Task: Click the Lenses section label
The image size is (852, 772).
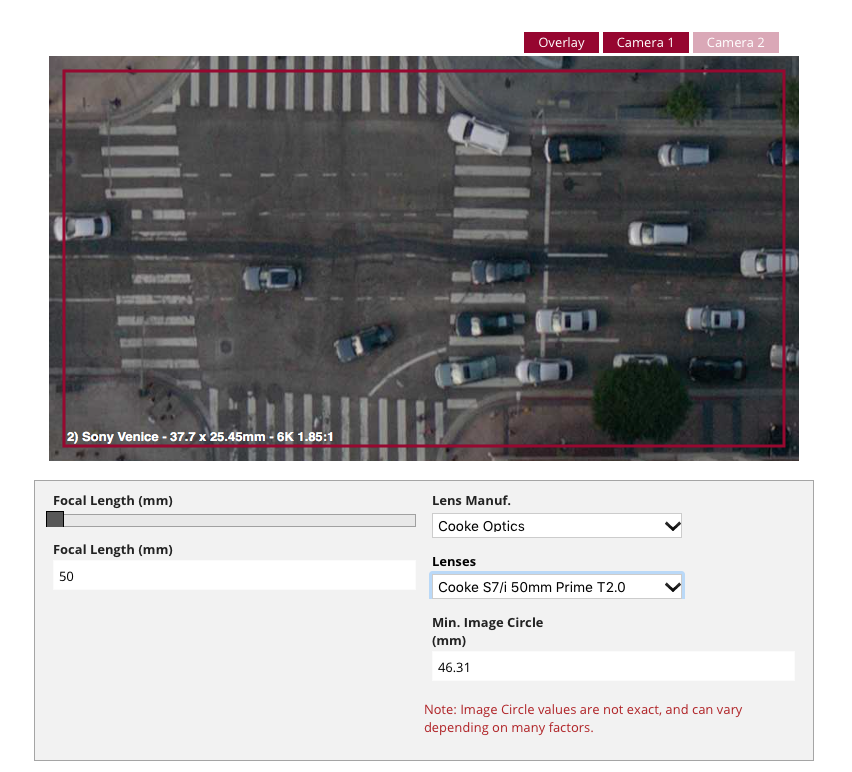Action: click(454, 561)
